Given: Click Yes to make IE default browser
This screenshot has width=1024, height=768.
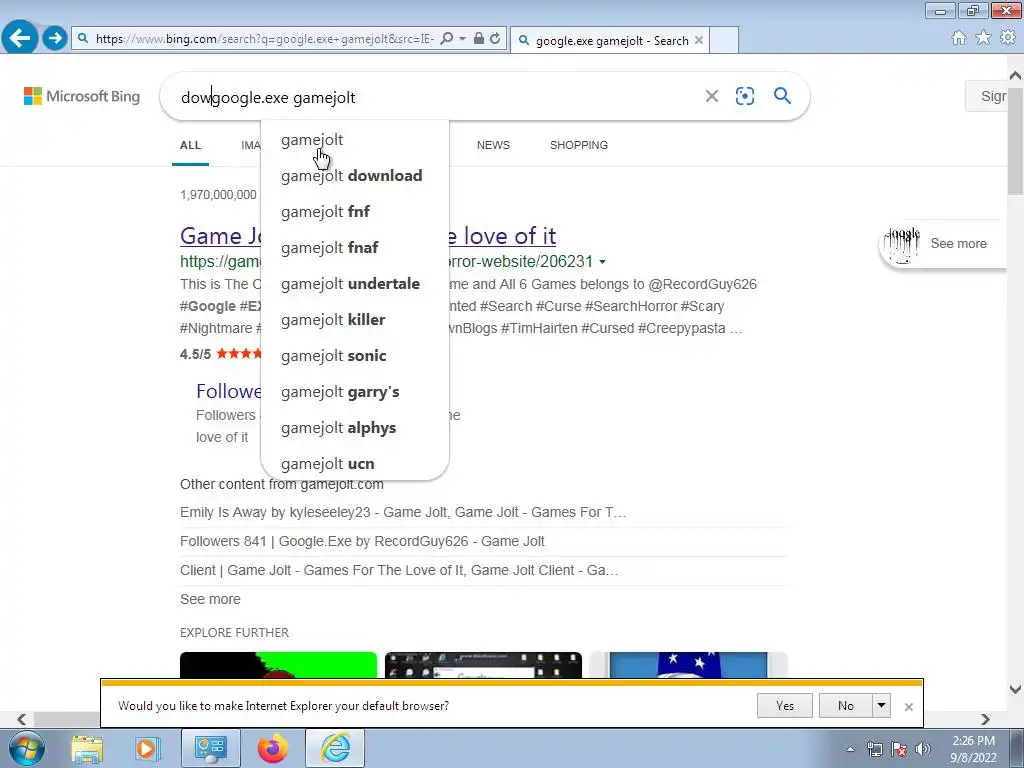Looking at the screenshot, I should click(785, 705).
